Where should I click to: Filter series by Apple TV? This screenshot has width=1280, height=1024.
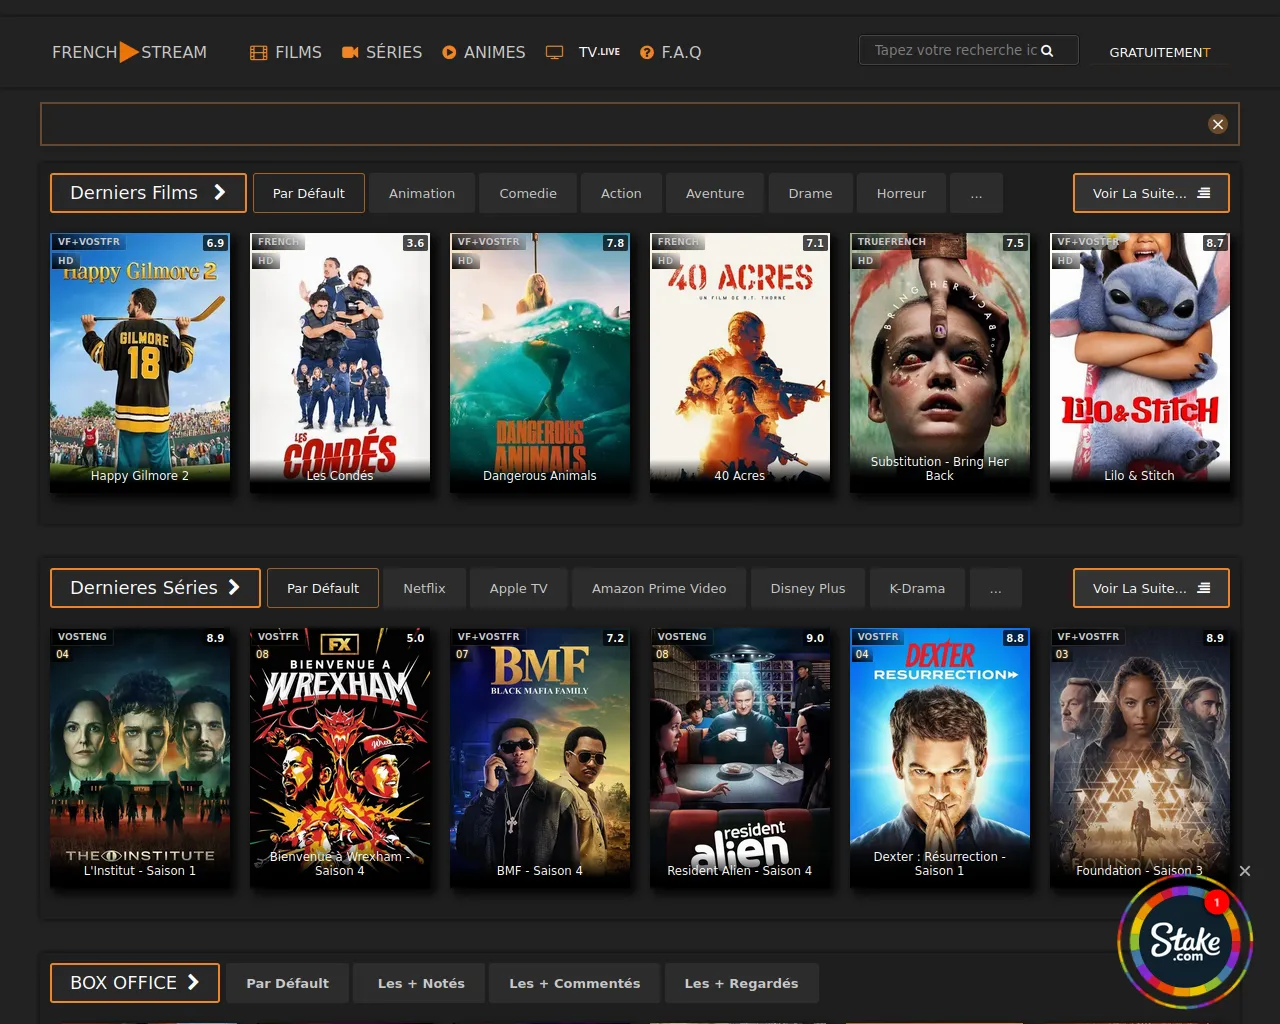click(518, 588)
